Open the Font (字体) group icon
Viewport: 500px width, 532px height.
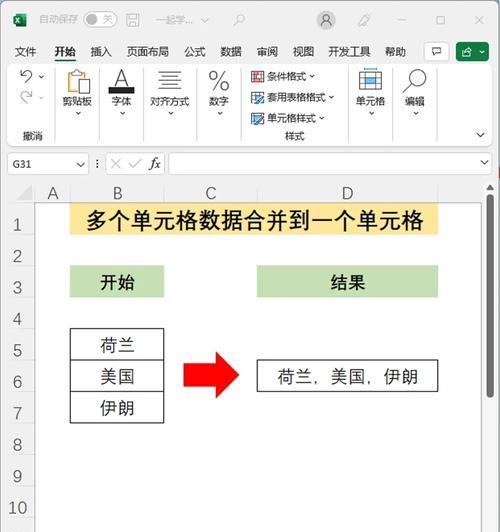pyautogui.click(x=121, y=81)
